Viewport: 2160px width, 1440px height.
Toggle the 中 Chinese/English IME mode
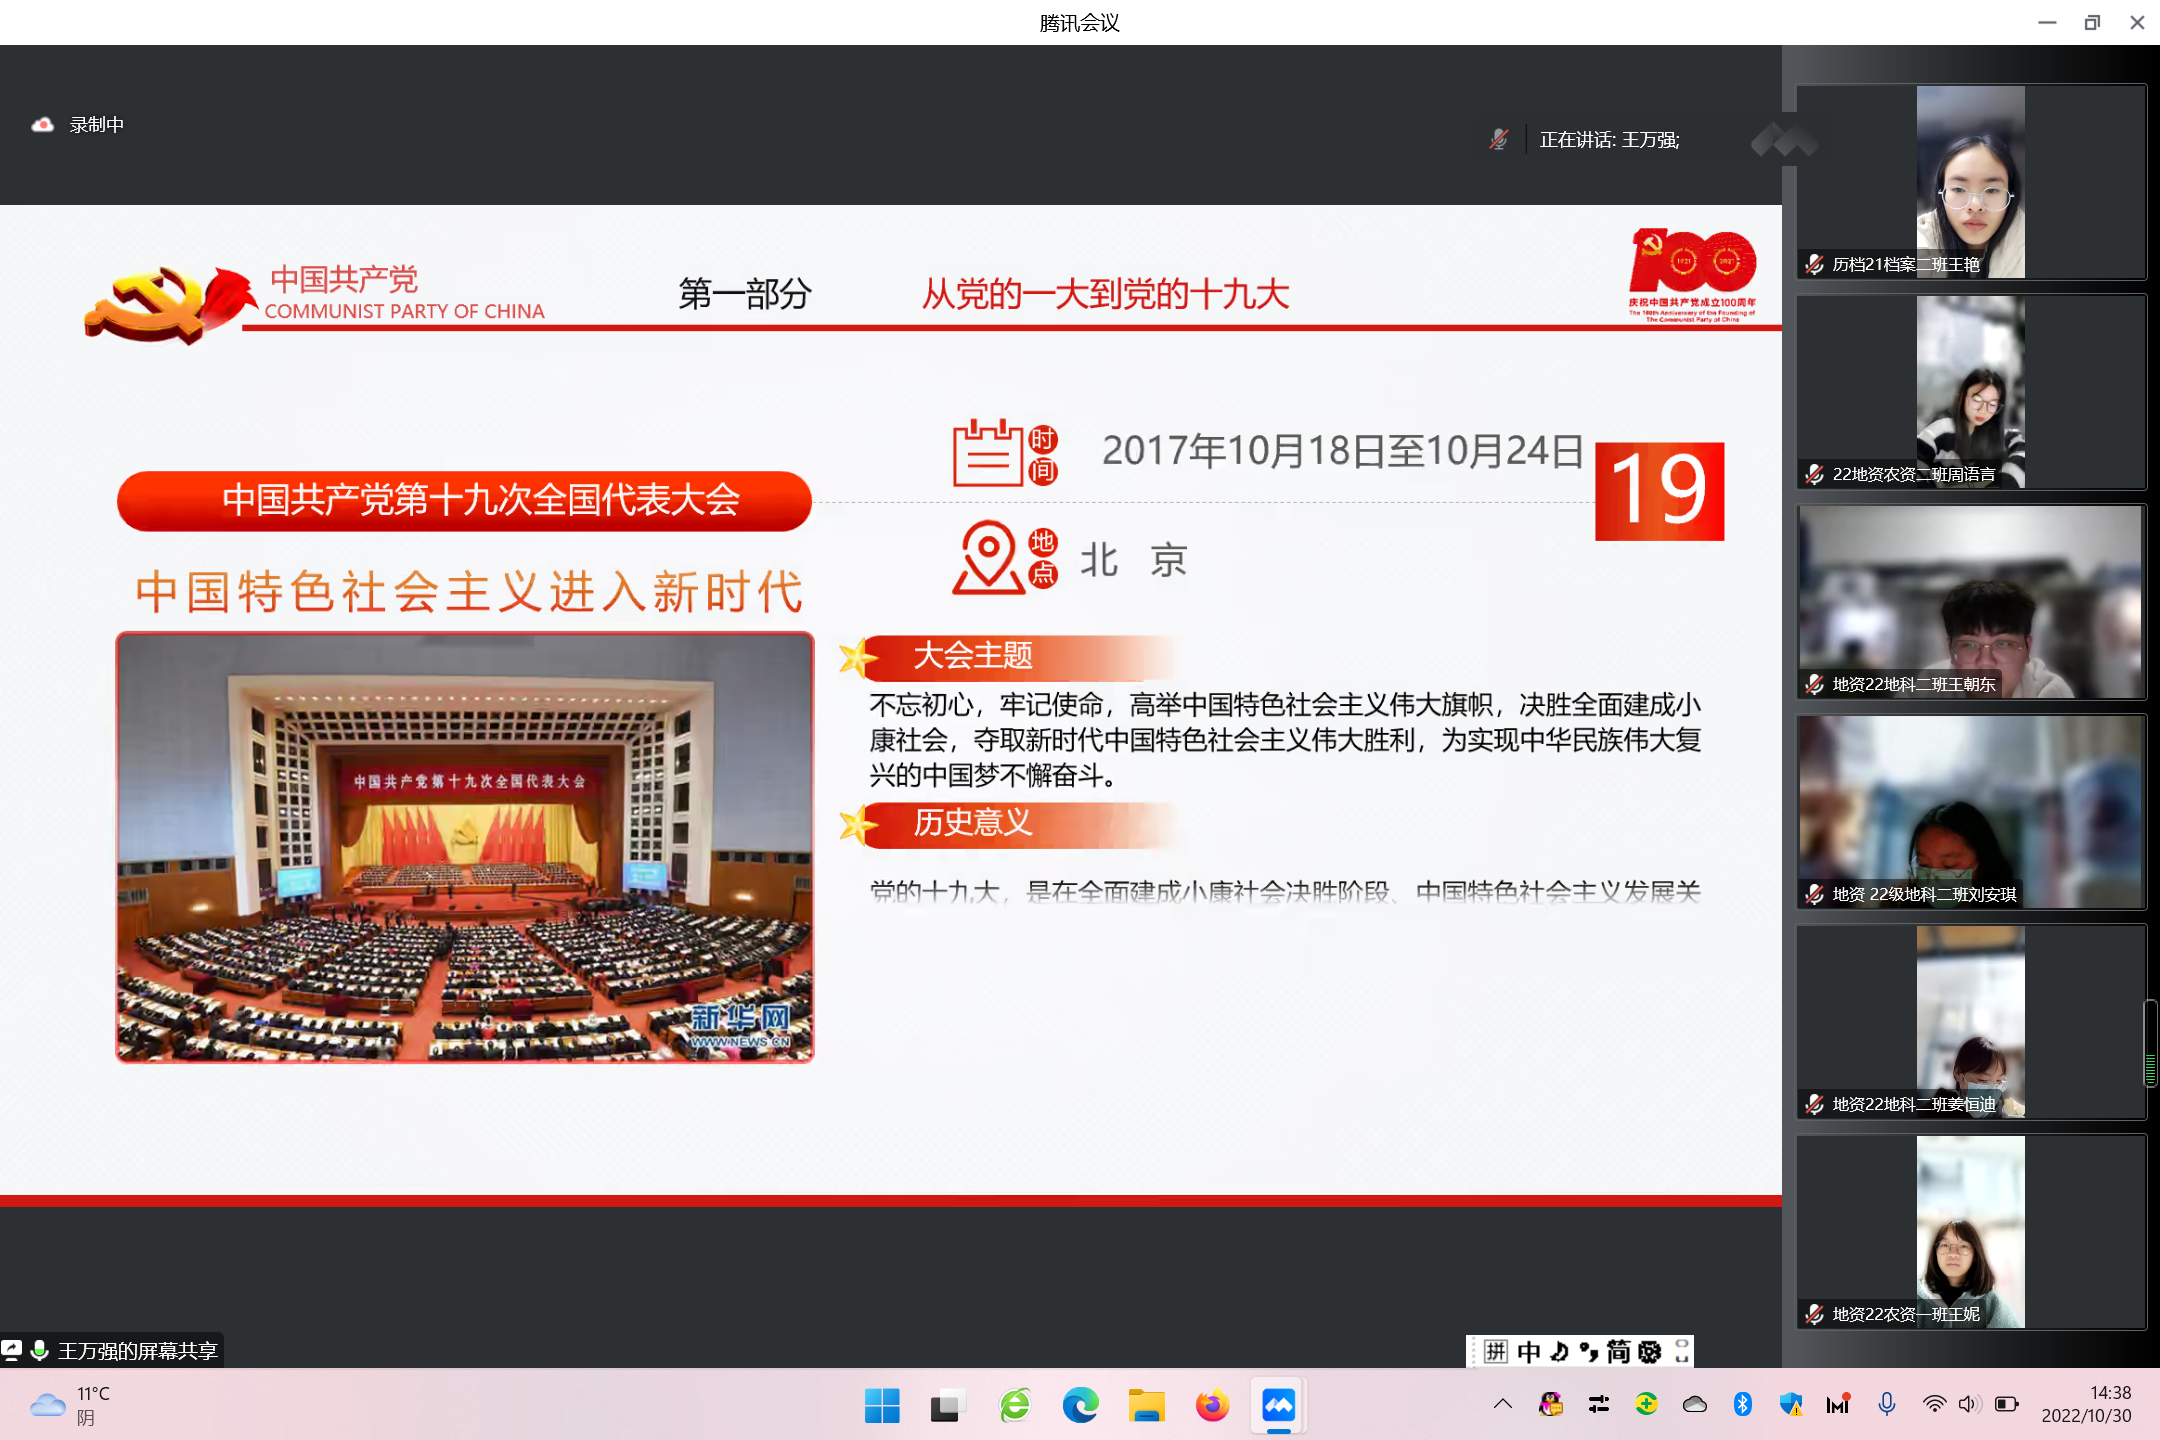1528,1352
